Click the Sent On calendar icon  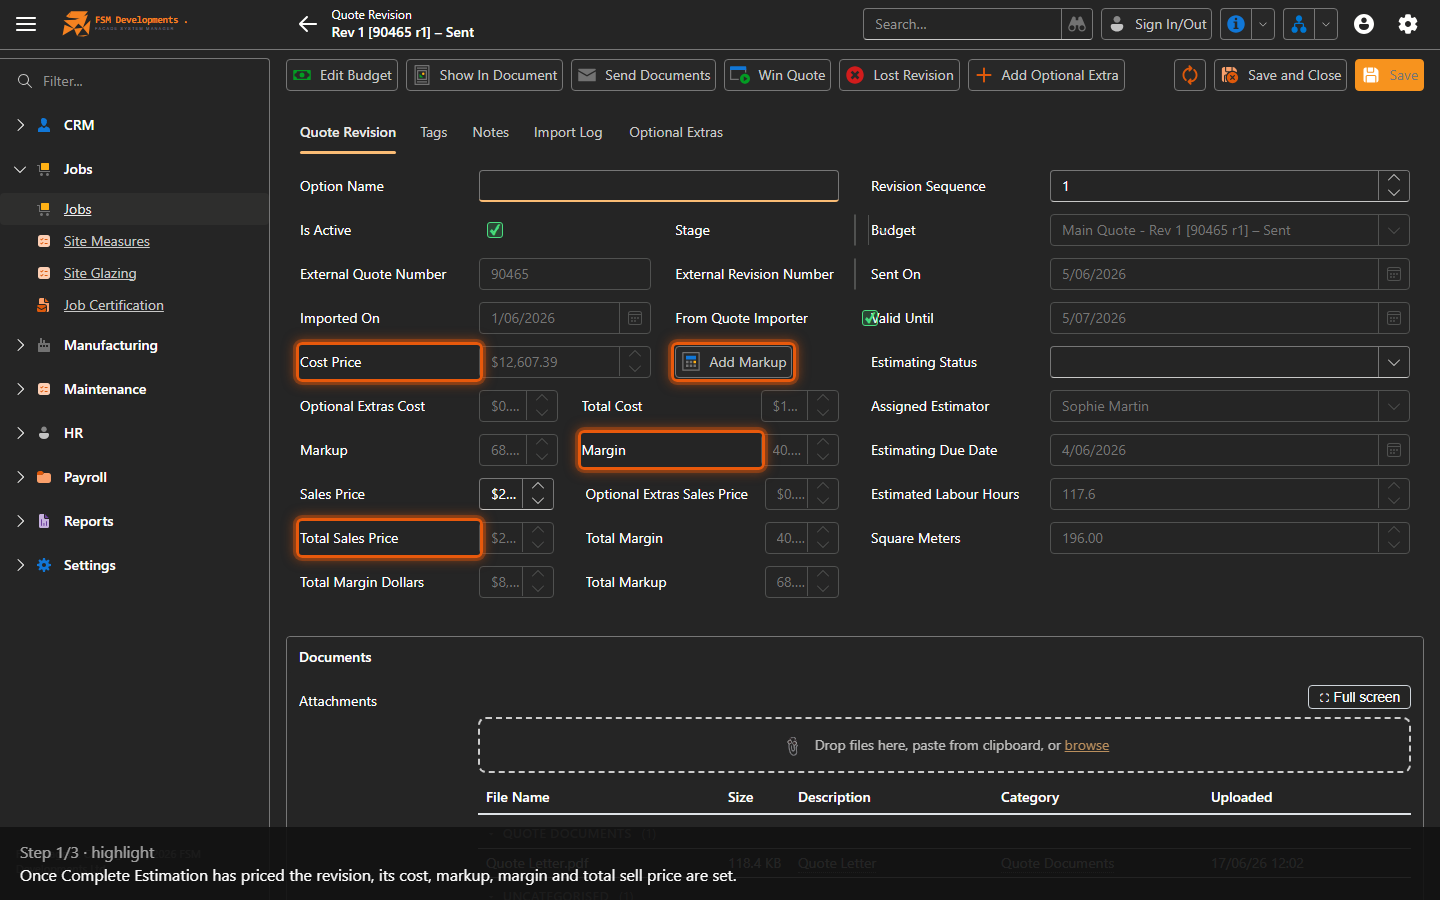pyautogui.click(x=1394, y=274)
